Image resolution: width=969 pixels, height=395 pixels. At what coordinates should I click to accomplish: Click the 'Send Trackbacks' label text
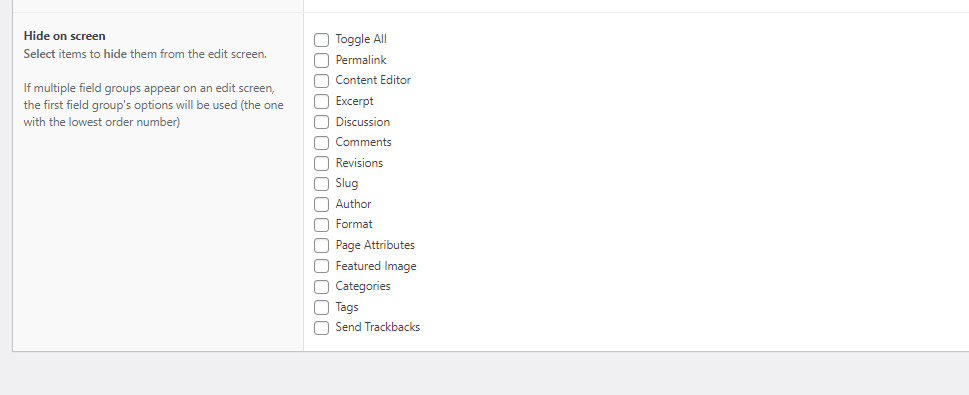tap(378, 327)
